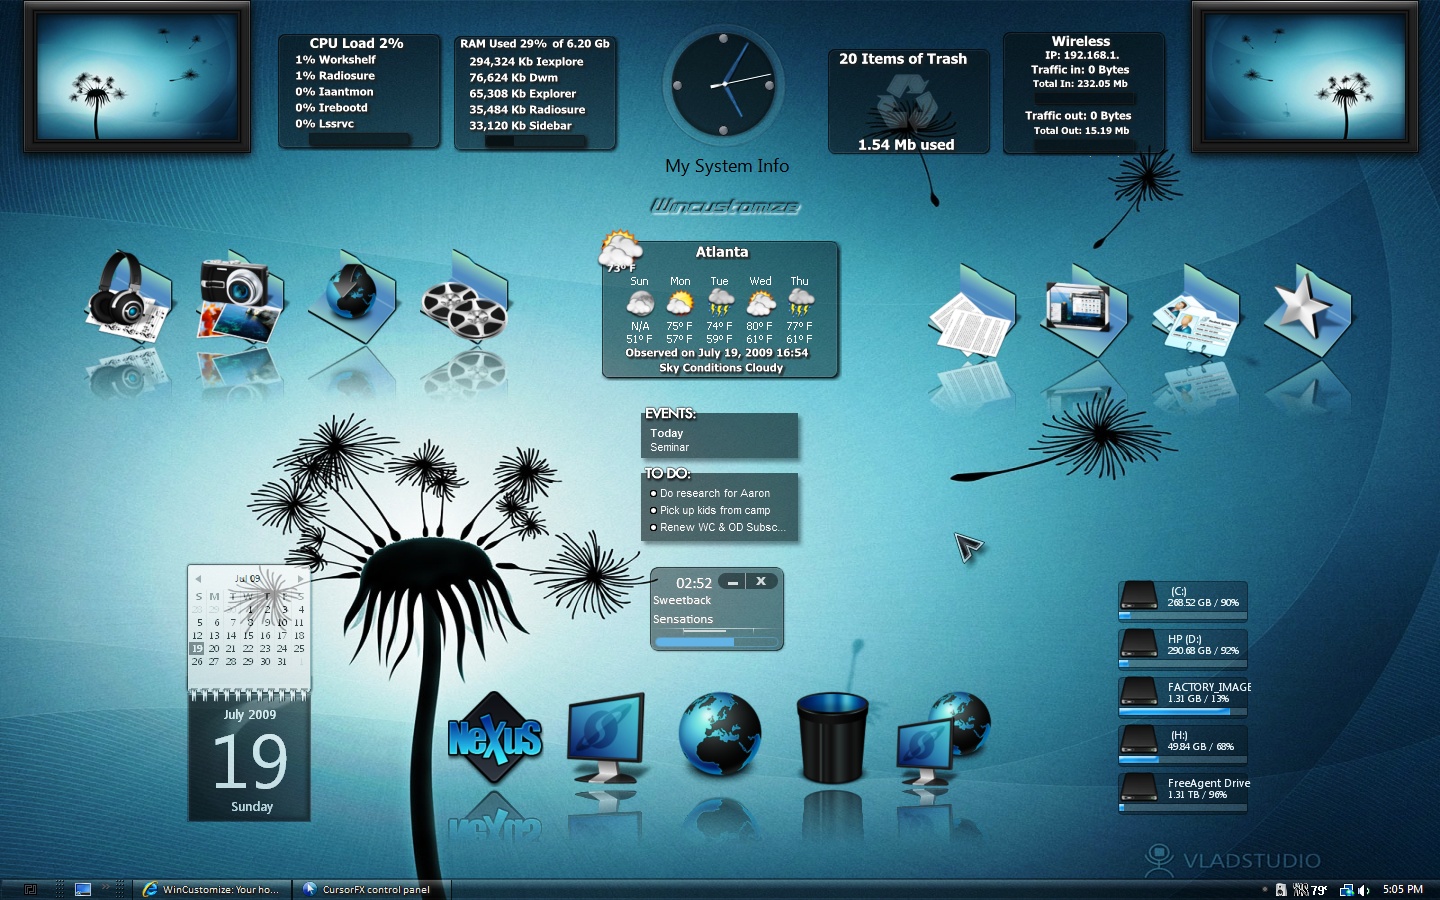Select July 19 in the calendar grid
The height and width of the screenshot is (900, 1440).
pos(197,648)
